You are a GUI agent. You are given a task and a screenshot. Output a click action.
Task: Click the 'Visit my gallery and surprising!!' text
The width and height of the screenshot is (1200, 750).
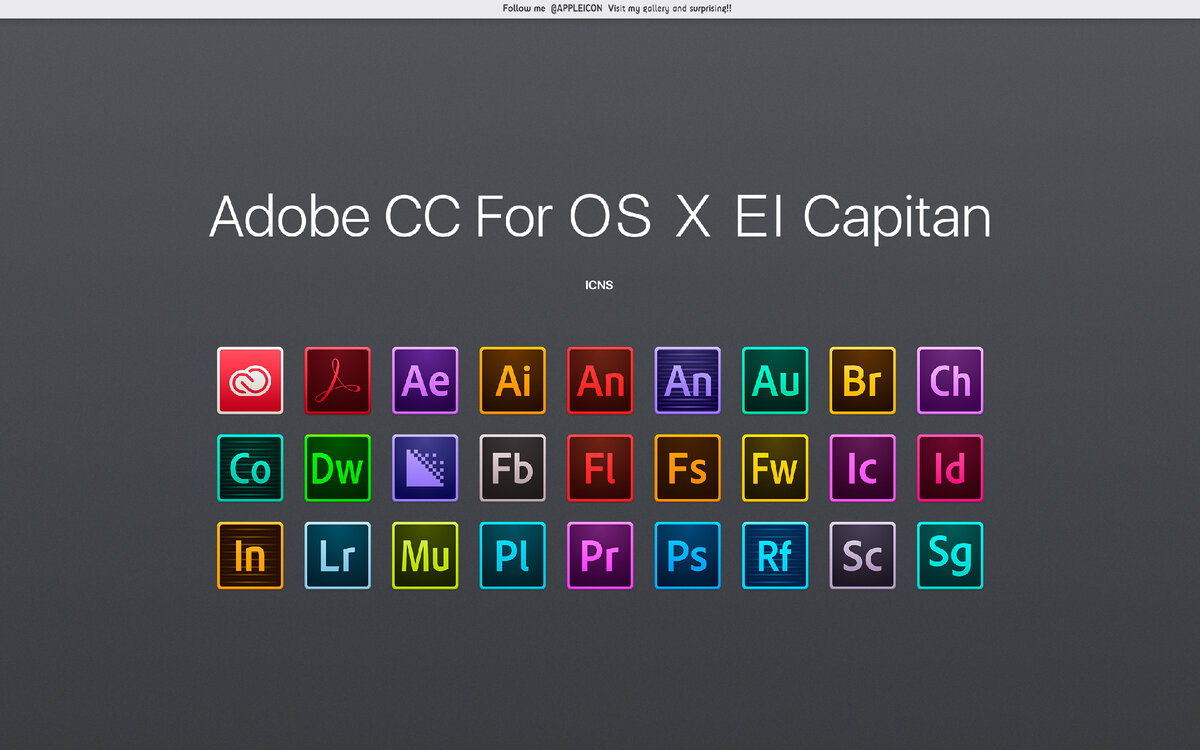(672, 8)
